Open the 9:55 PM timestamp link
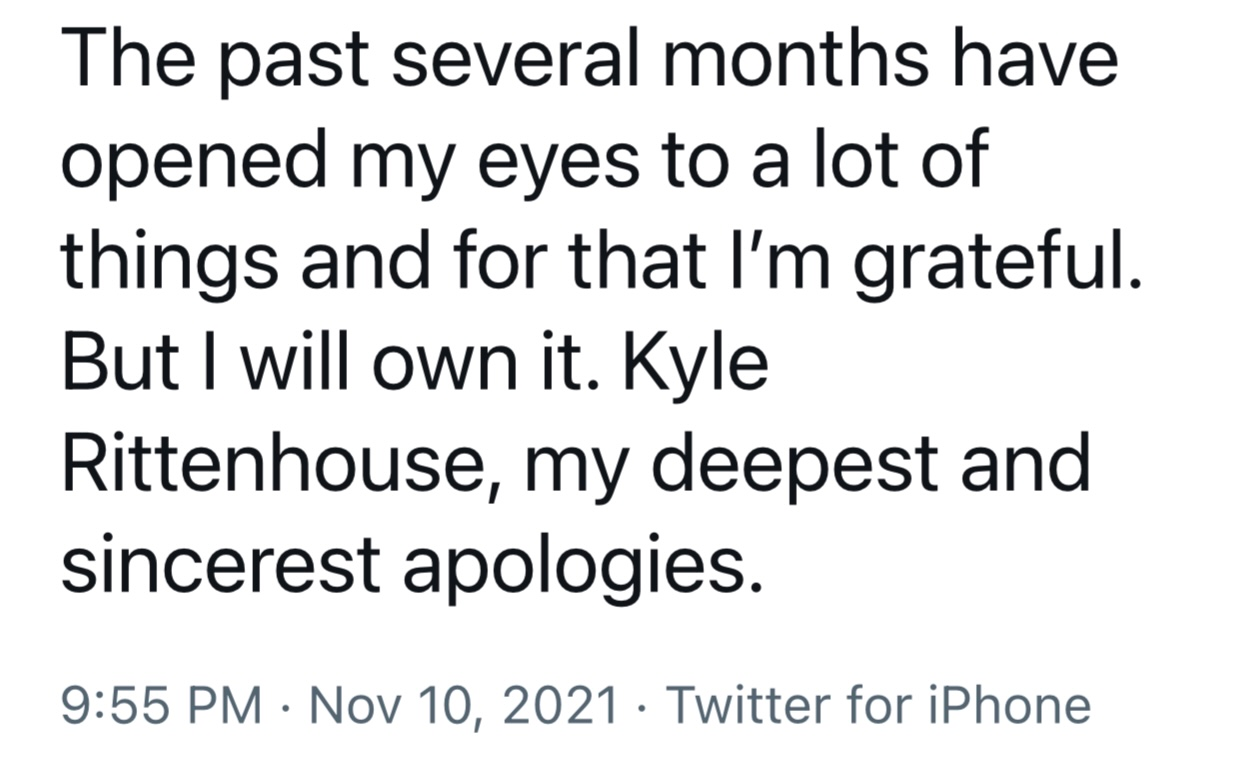1241x777 pixels. click(162, 704)
